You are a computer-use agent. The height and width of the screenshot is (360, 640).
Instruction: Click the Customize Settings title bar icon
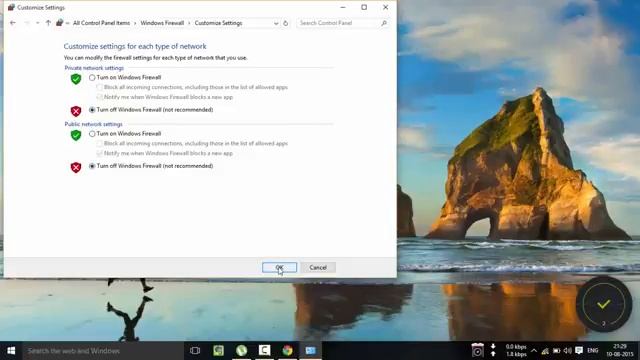[11, 7]
